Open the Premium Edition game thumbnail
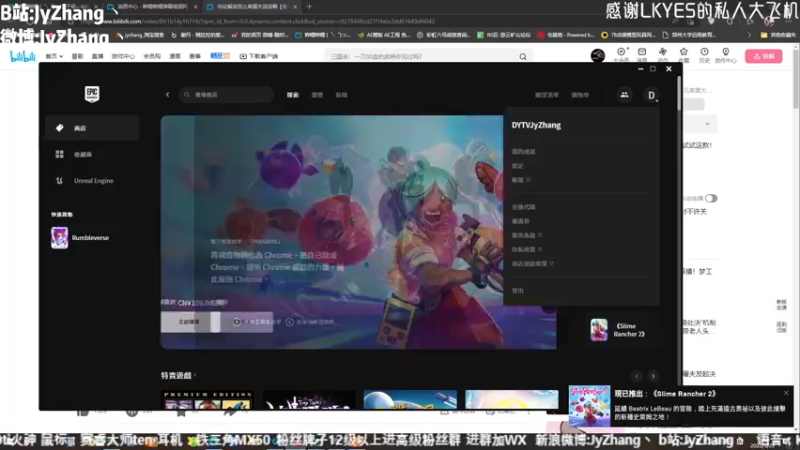 207,400
